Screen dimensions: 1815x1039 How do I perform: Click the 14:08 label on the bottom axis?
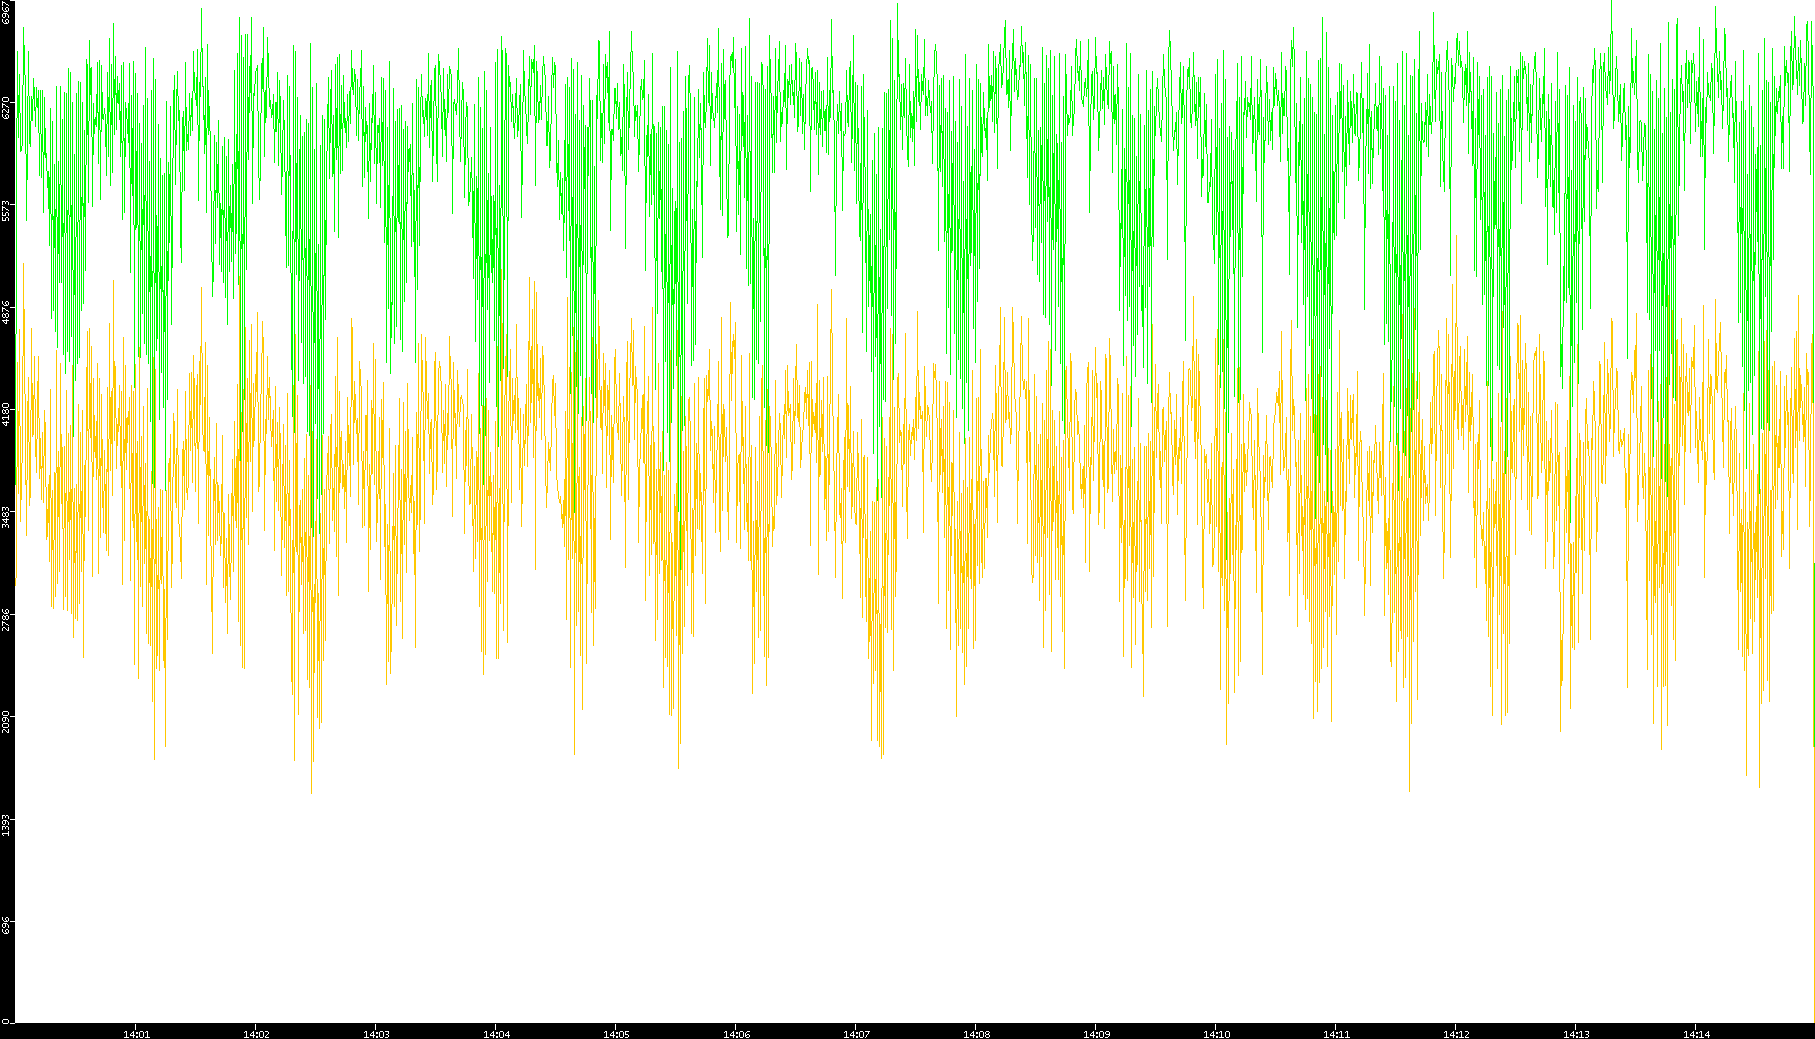tap(976, 1034)
